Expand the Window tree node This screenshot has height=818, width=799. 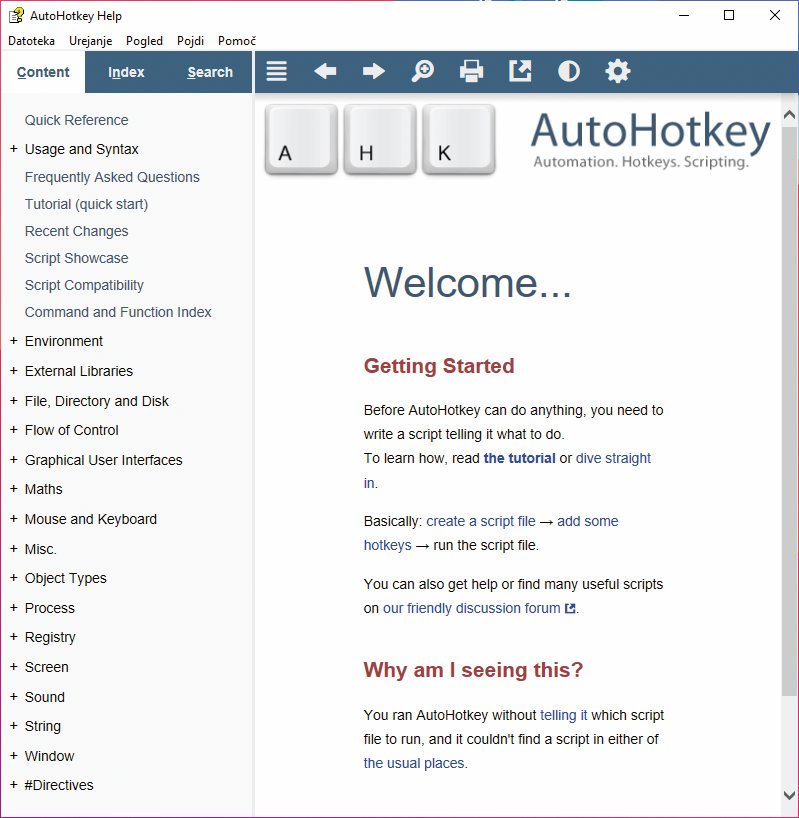tap(14, 755)
